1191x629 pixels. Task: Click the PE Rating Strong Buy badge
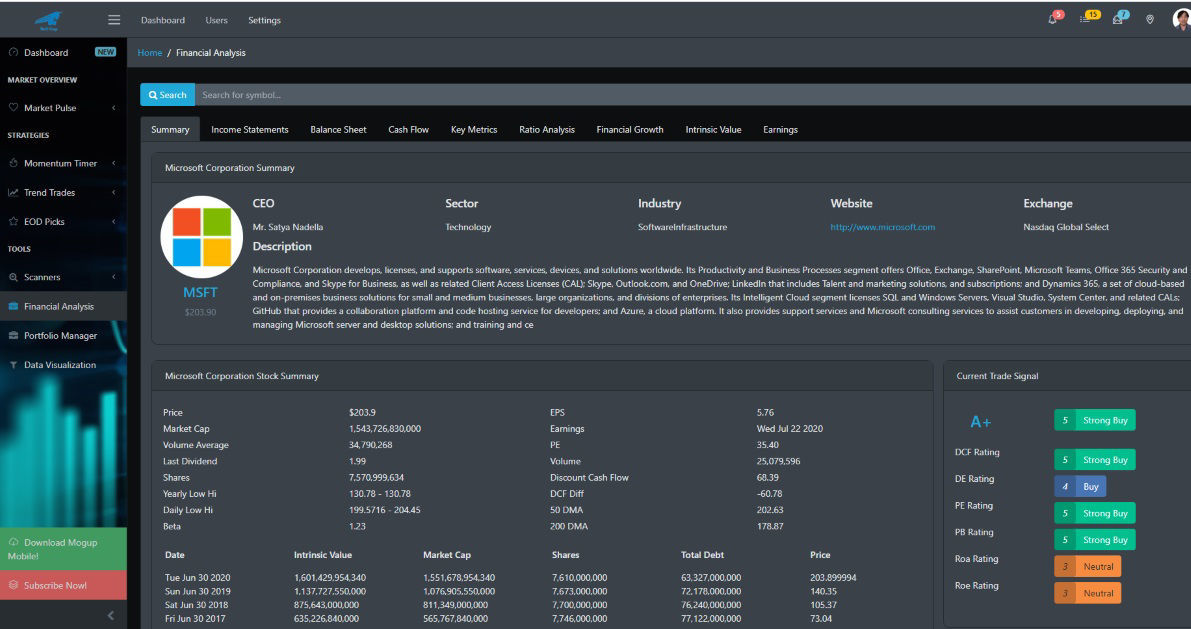tap(1095, 514)
